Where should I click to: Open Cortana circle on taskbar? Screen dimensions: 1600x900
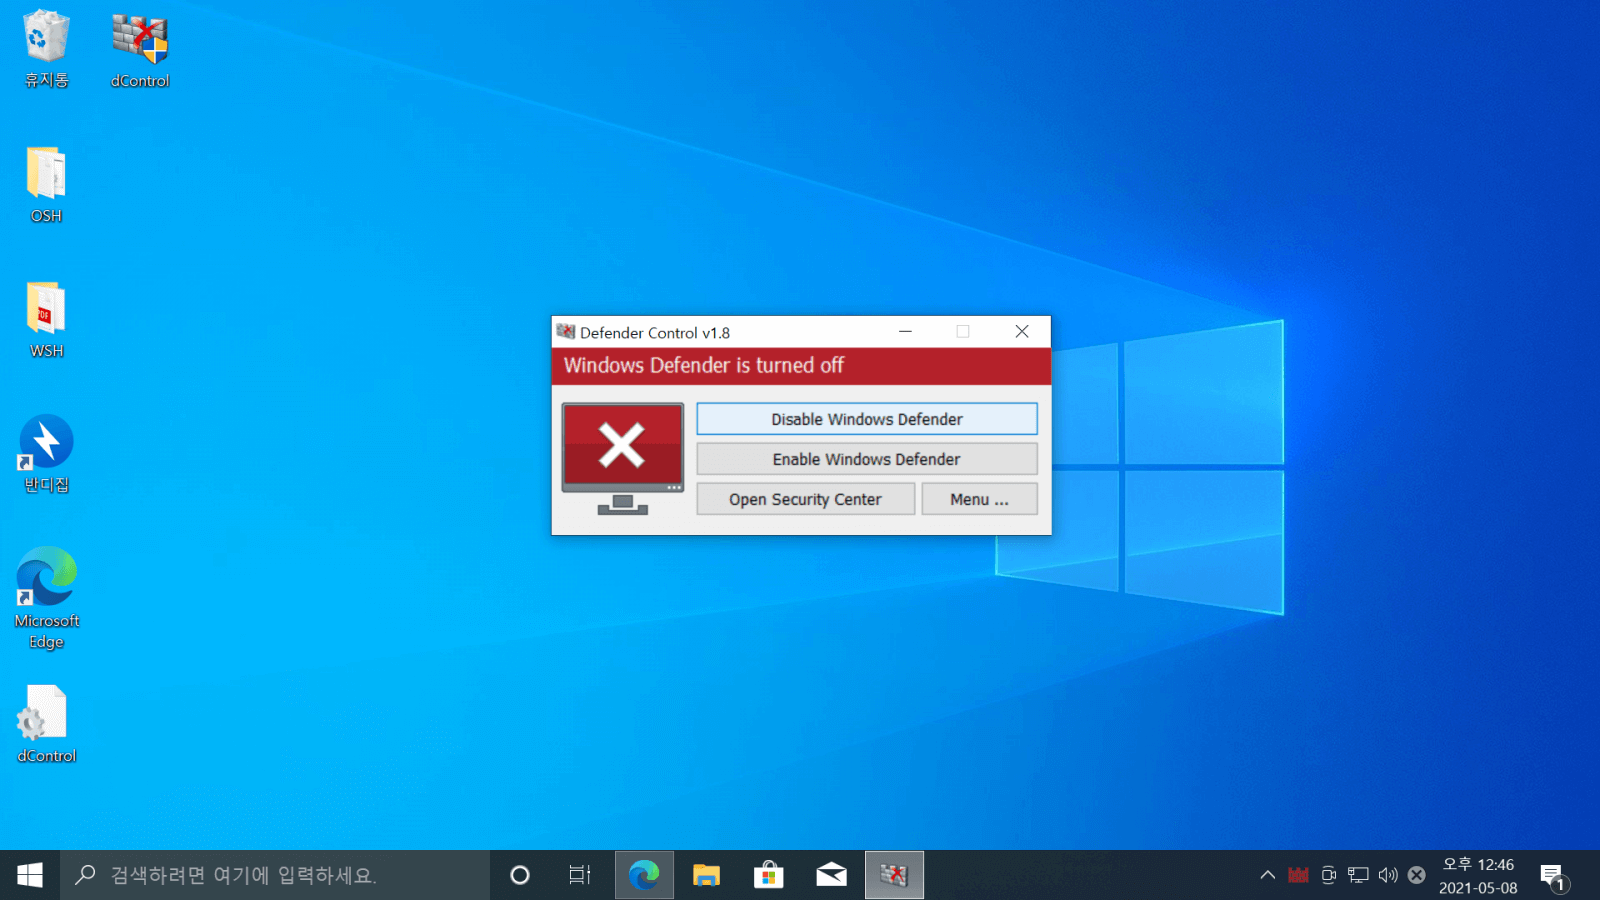pos(519,875)
